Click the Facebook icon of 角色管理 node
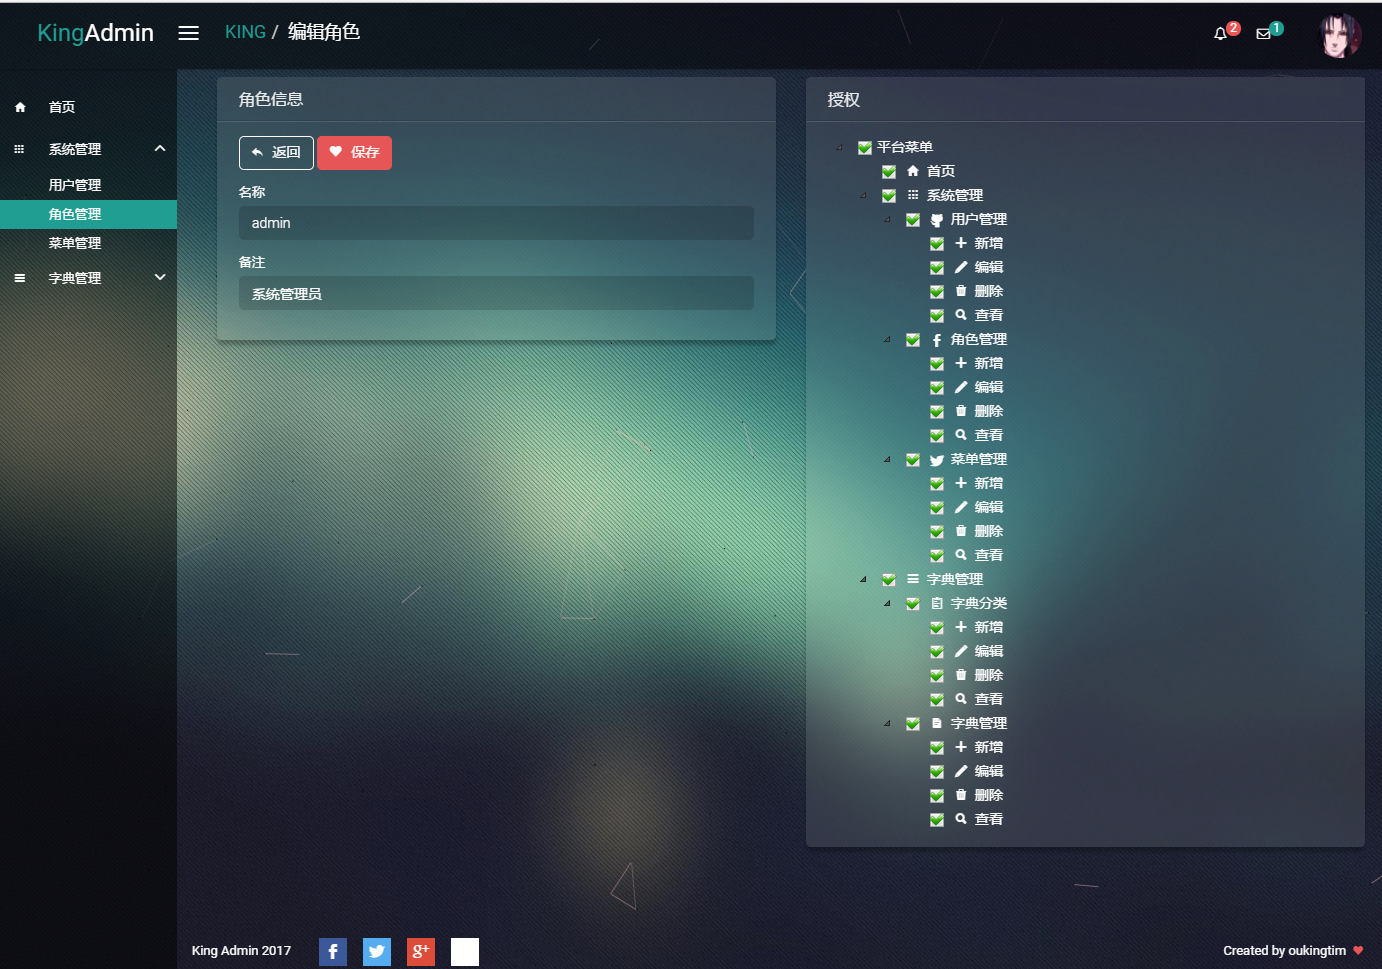Image resolution: width=1382 pixels, height=969 pixels. (x=937, y=340)
